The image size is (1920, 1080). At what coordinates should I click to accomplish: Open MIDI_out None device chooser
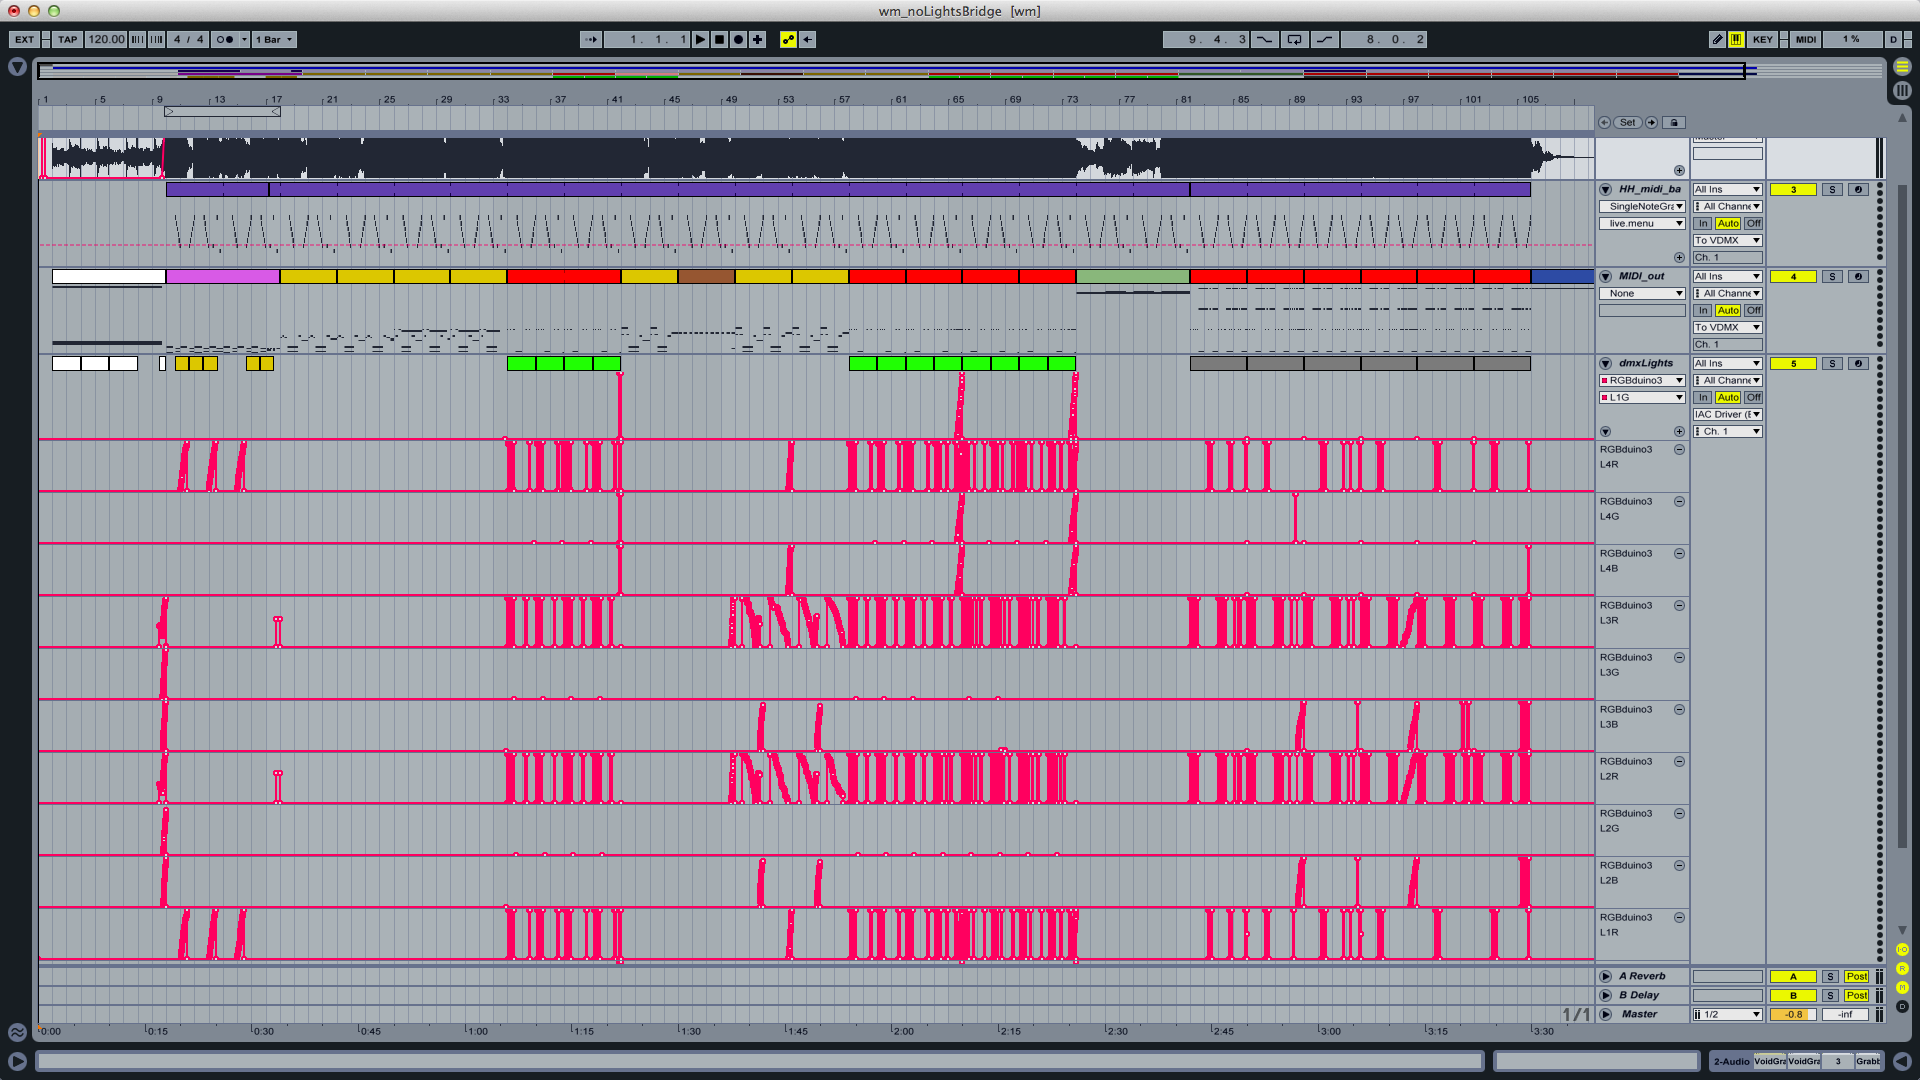(1642, 293)
